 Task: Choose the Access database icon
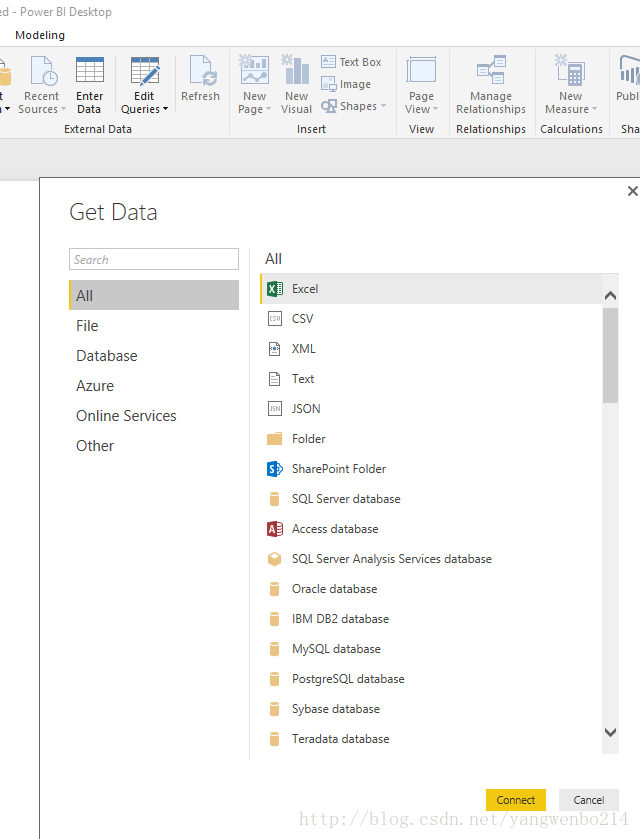point(275,529)
